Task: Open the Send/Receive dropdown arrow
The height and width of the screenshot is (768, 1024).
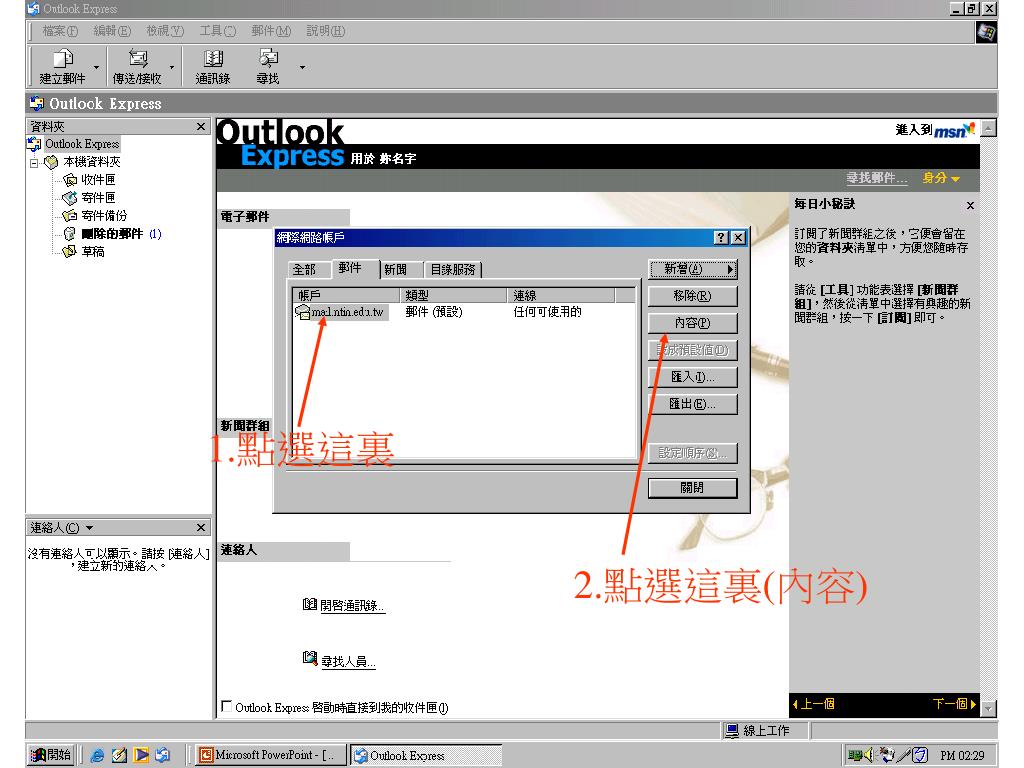Action: coord(172,67)
